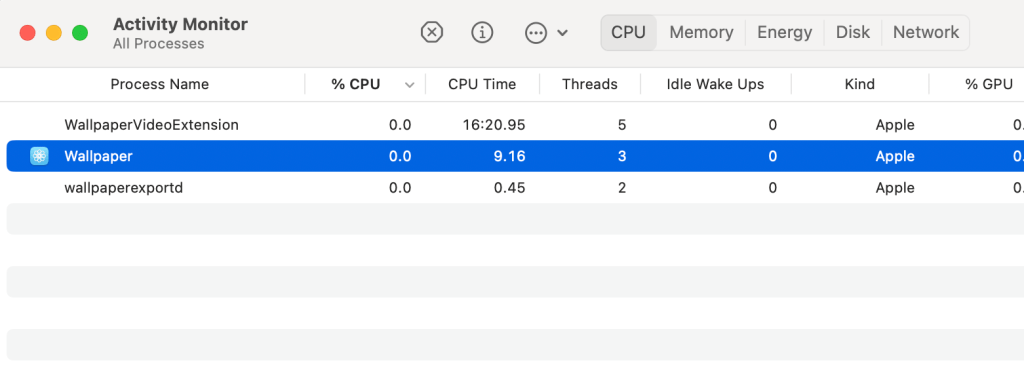Click thread count 2 for wallpaperexportd

click(x=622, y=188)
